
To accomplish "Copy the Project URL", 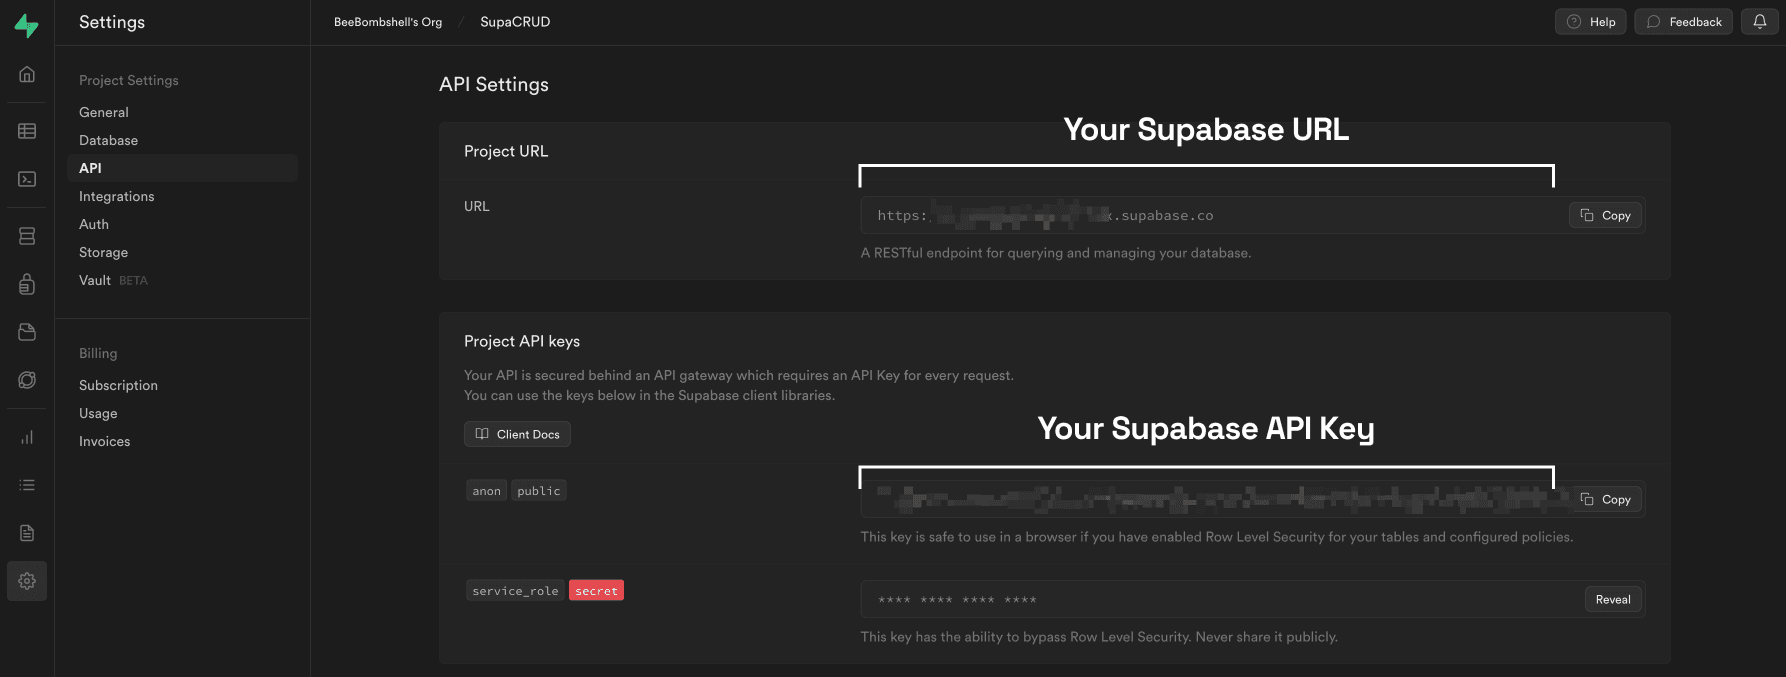I will (1605, 216).
